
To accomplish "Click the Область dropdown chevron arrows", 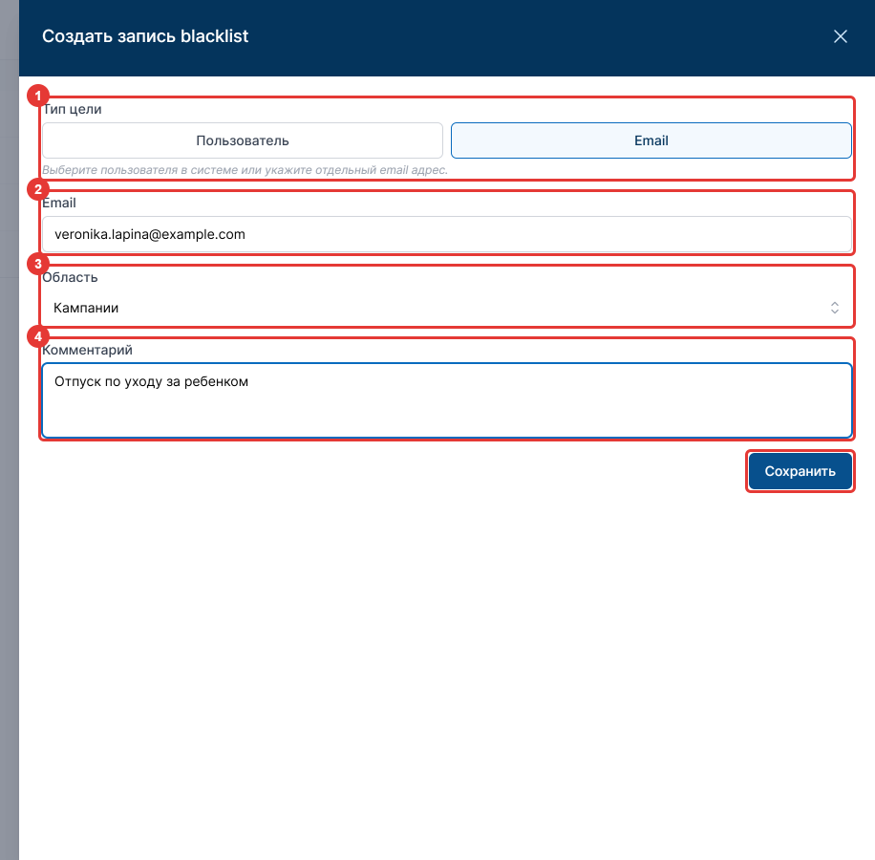I will pos(834,308).
